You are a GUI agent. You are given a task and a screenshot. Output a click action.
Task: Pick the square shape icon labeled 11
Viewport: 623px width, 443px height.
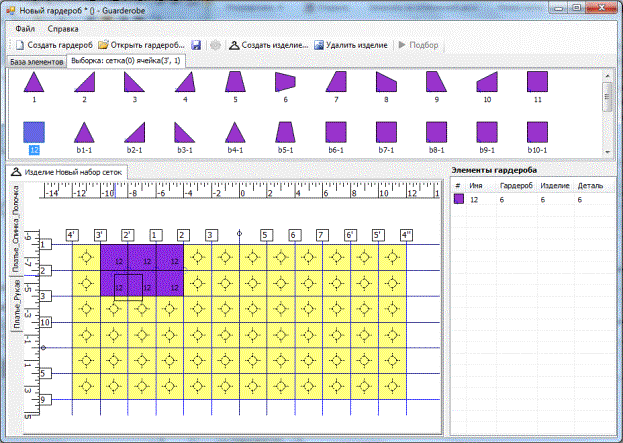[x=537, y=82]
